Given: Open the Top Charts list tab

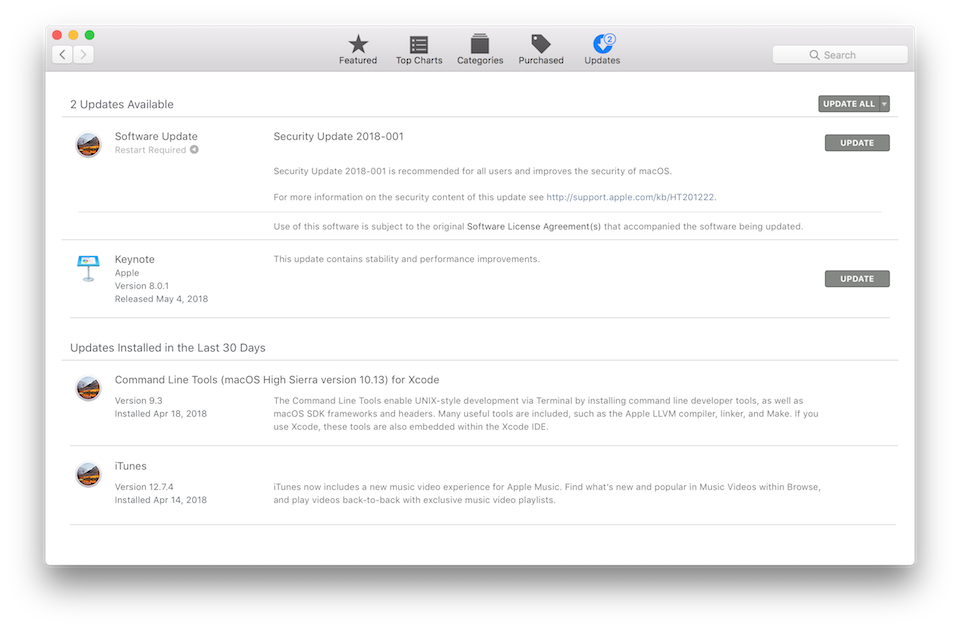Looking at the screenshot, I should pos(419,50).
